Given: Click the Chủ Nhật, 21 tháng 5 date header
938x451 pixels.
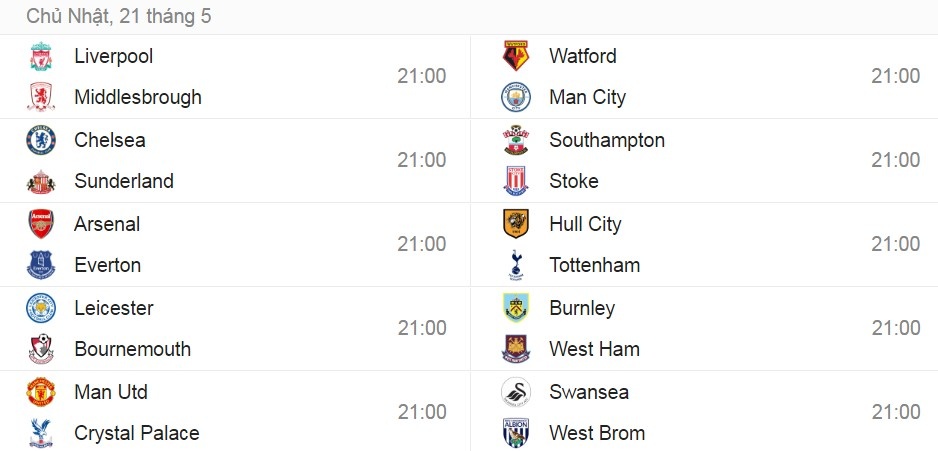Looking at the screenshot, I should coord(119,17).
